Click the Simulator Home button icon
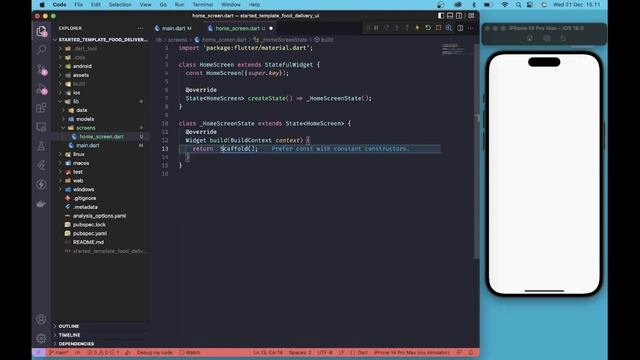 point(529,38)
